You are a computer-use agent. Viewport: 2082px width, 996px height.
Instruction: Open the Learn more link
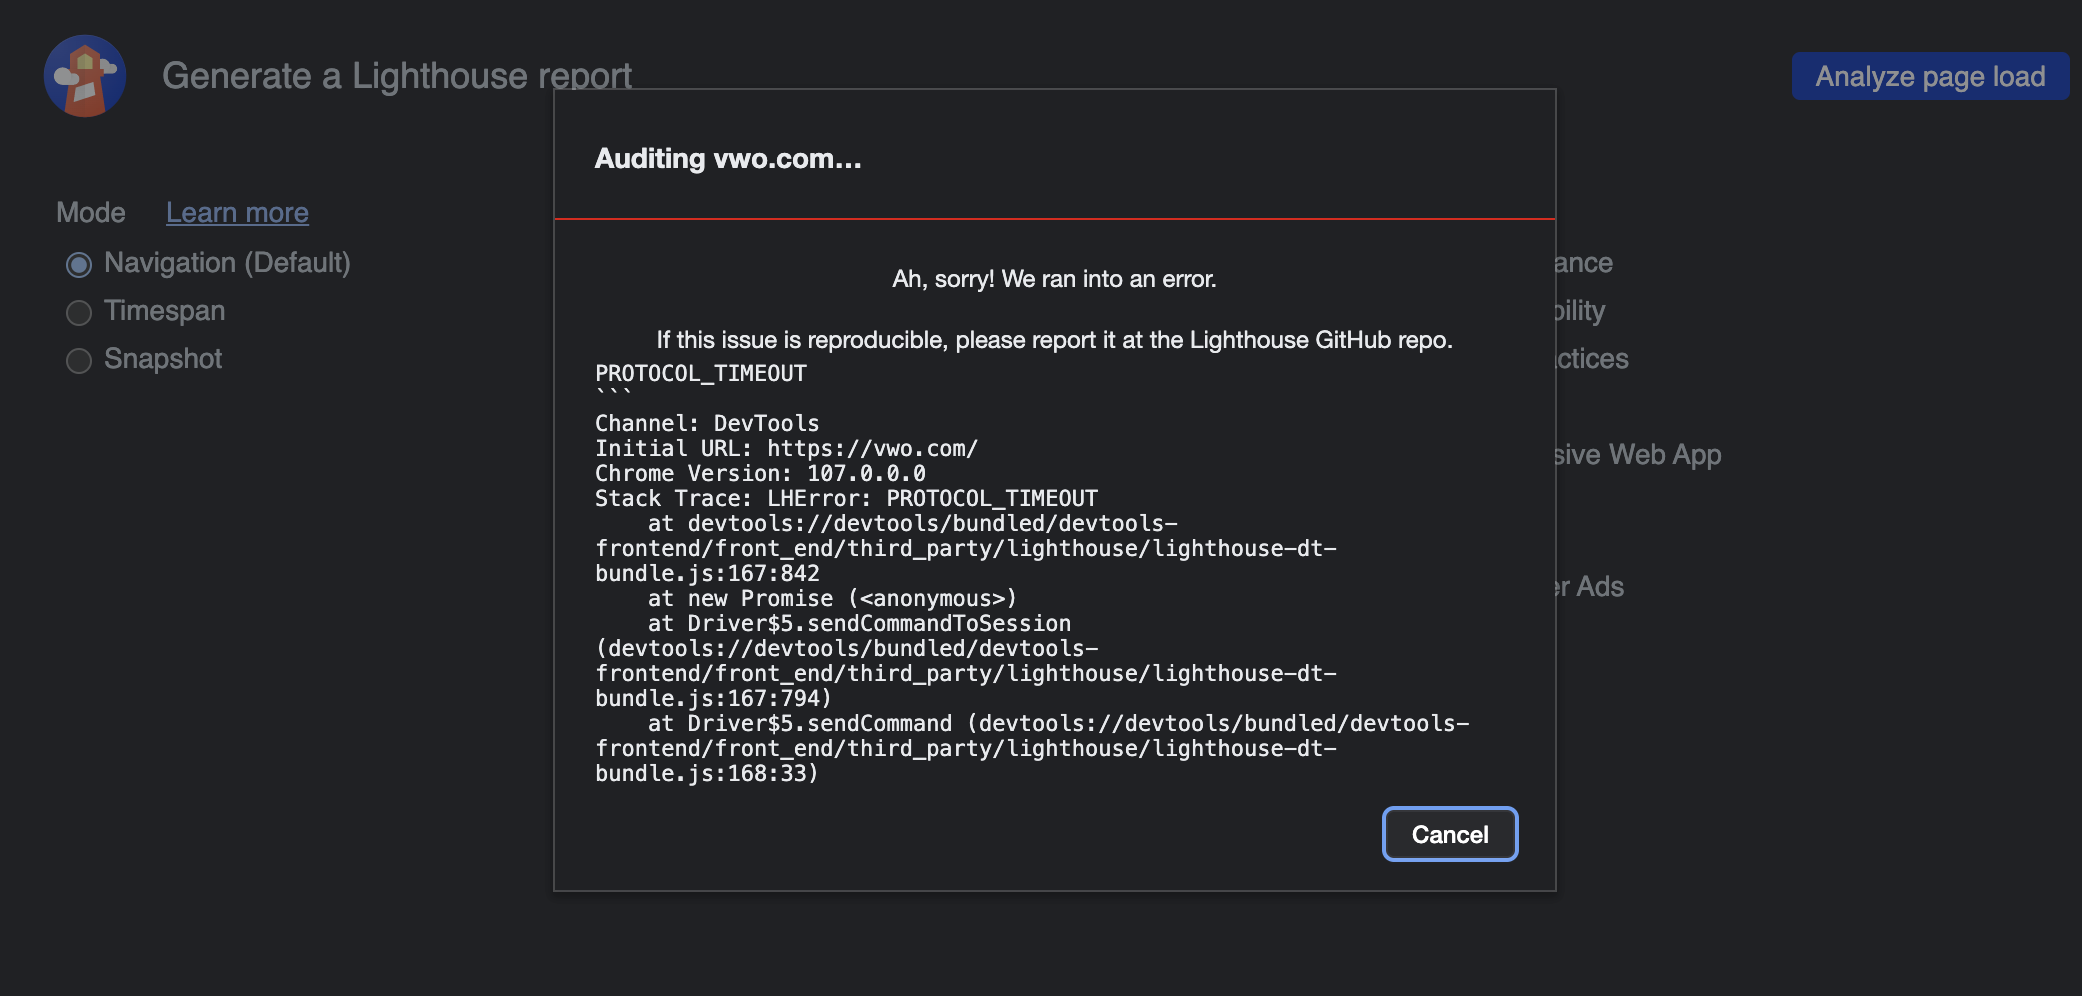[237, 212]
